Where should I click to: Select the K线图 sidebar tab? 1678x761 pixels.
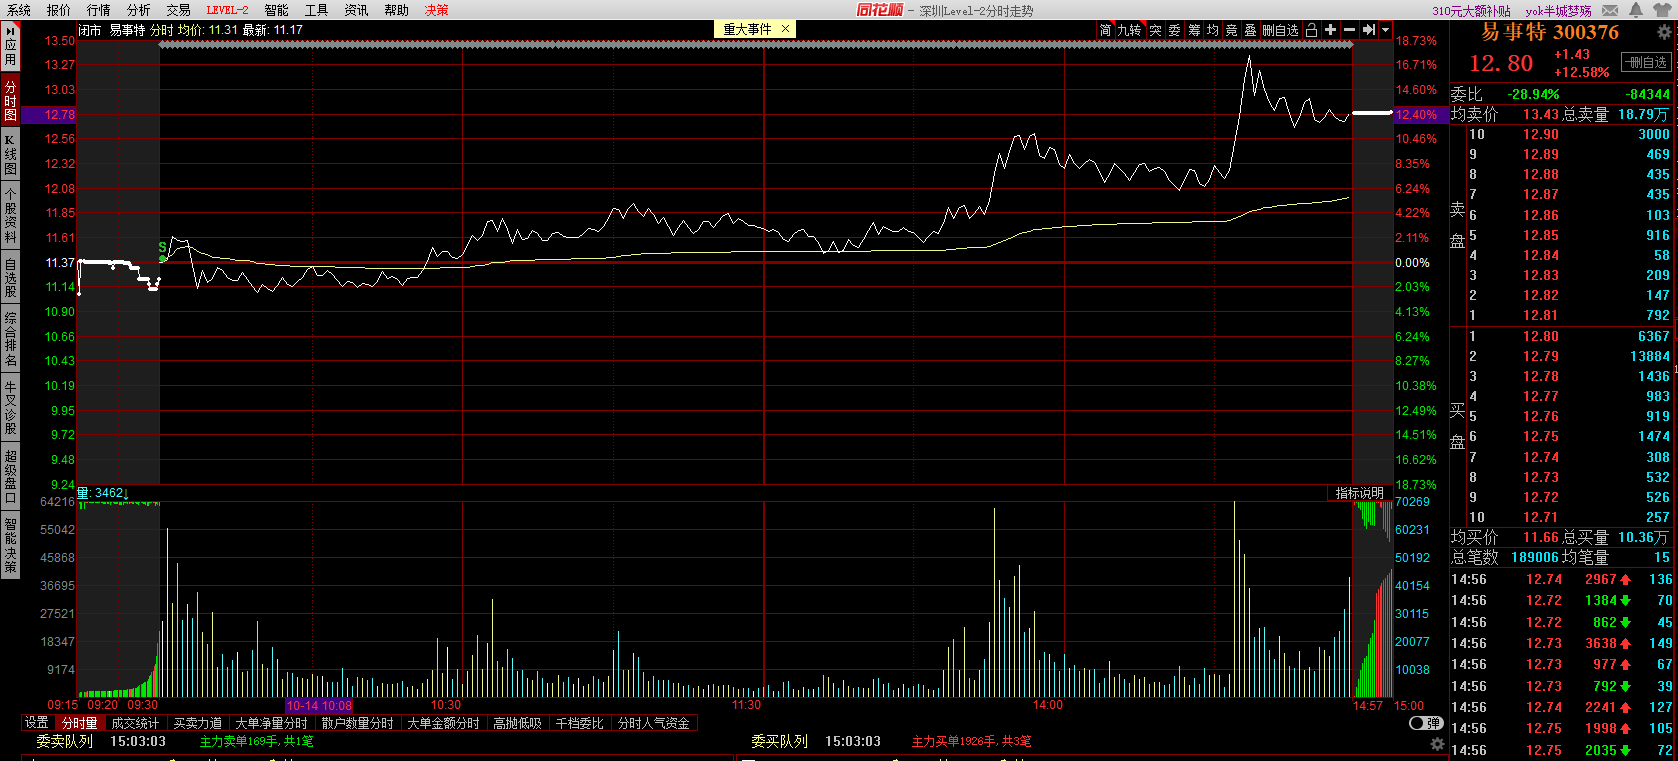point(10,155)
